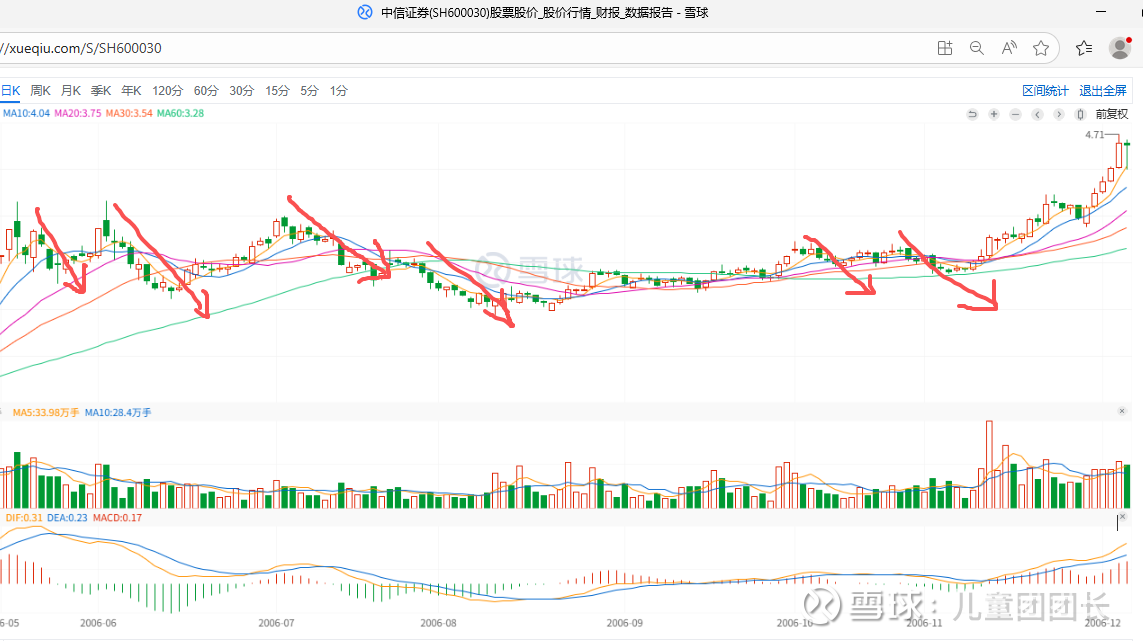
Task: Click the 退出全屏 link
Action: pos(1102,90)
